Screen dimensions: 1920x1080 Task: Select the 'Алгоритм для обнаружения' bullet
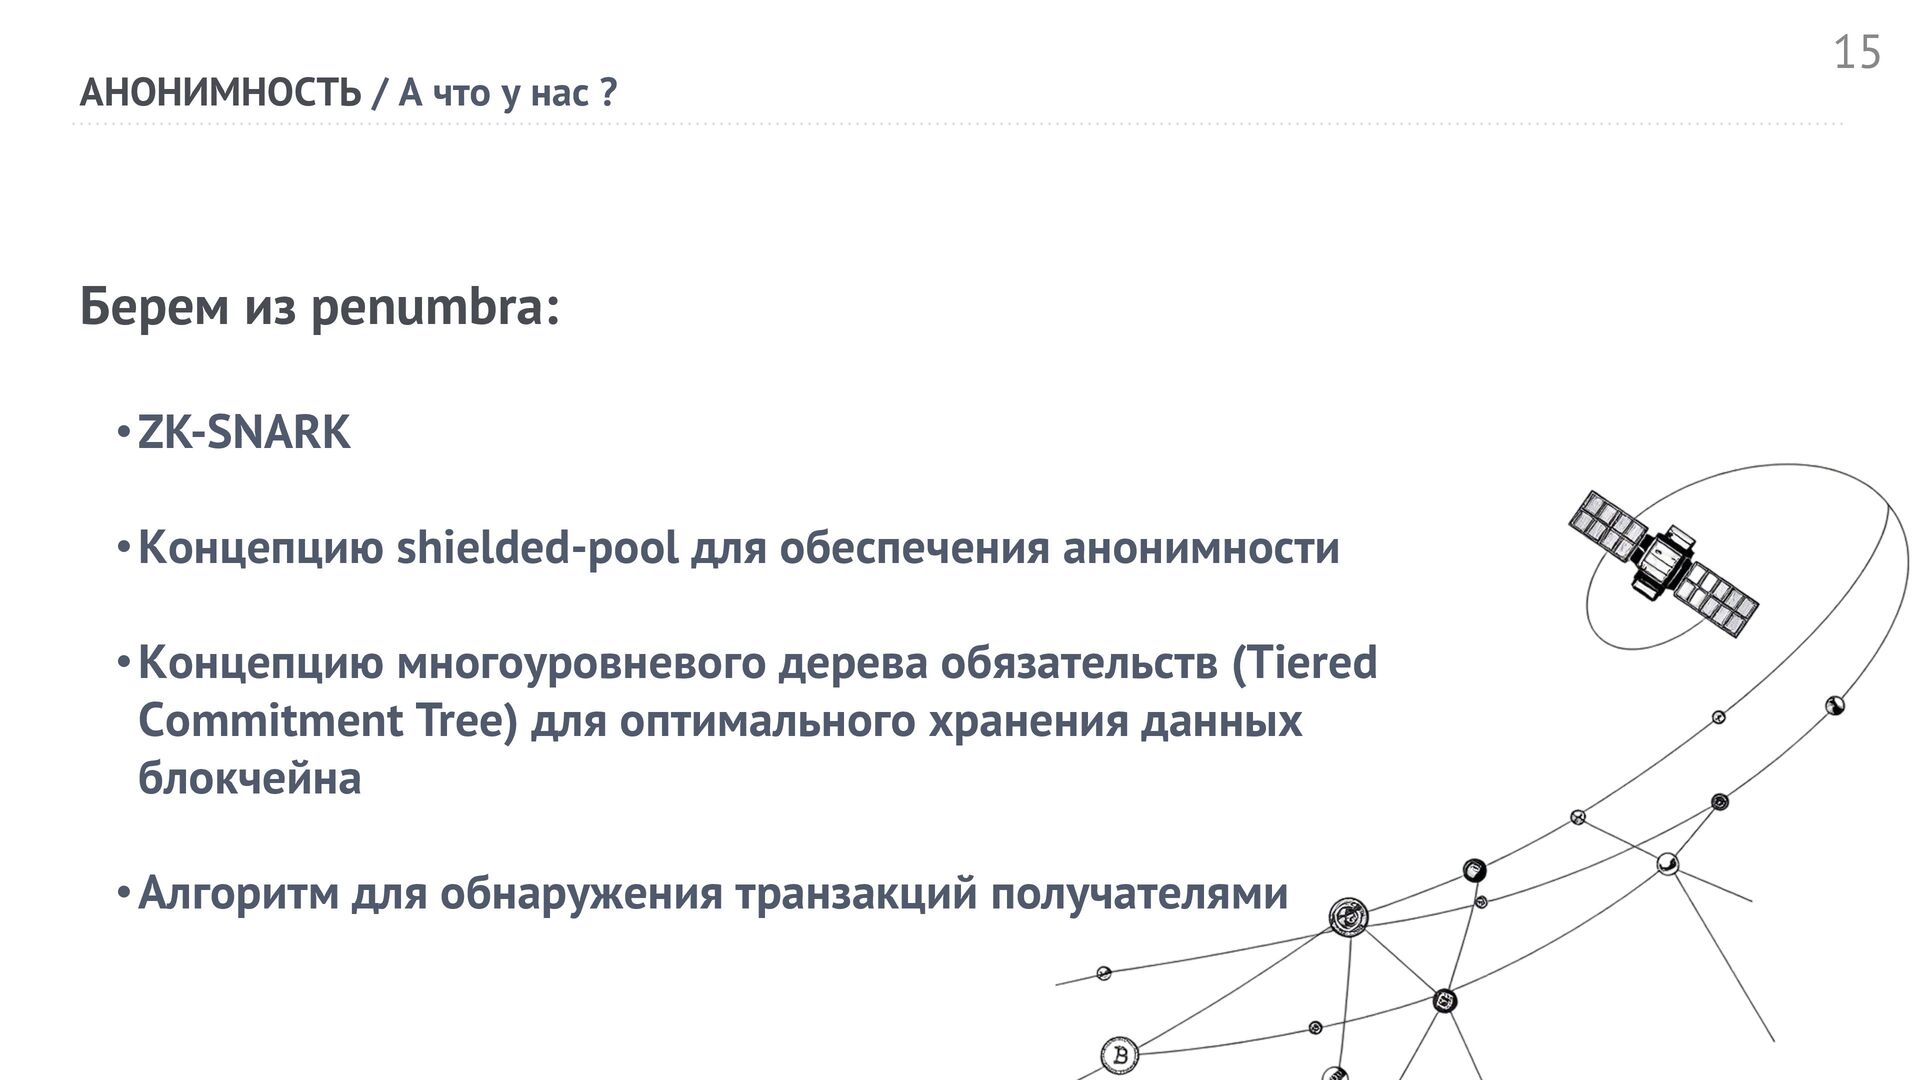712,893
